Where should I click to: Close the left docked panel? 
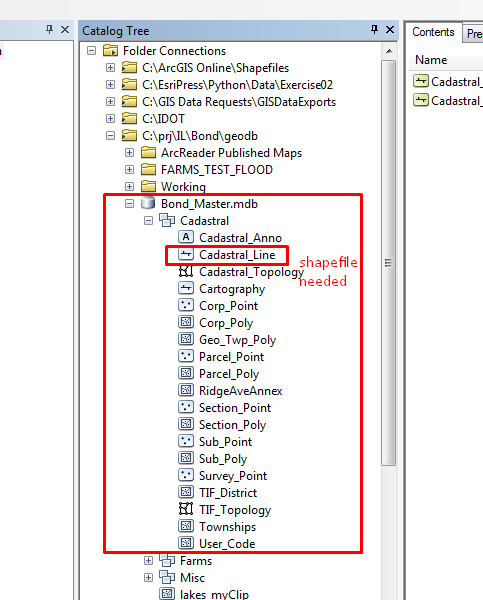click(65, 29)
